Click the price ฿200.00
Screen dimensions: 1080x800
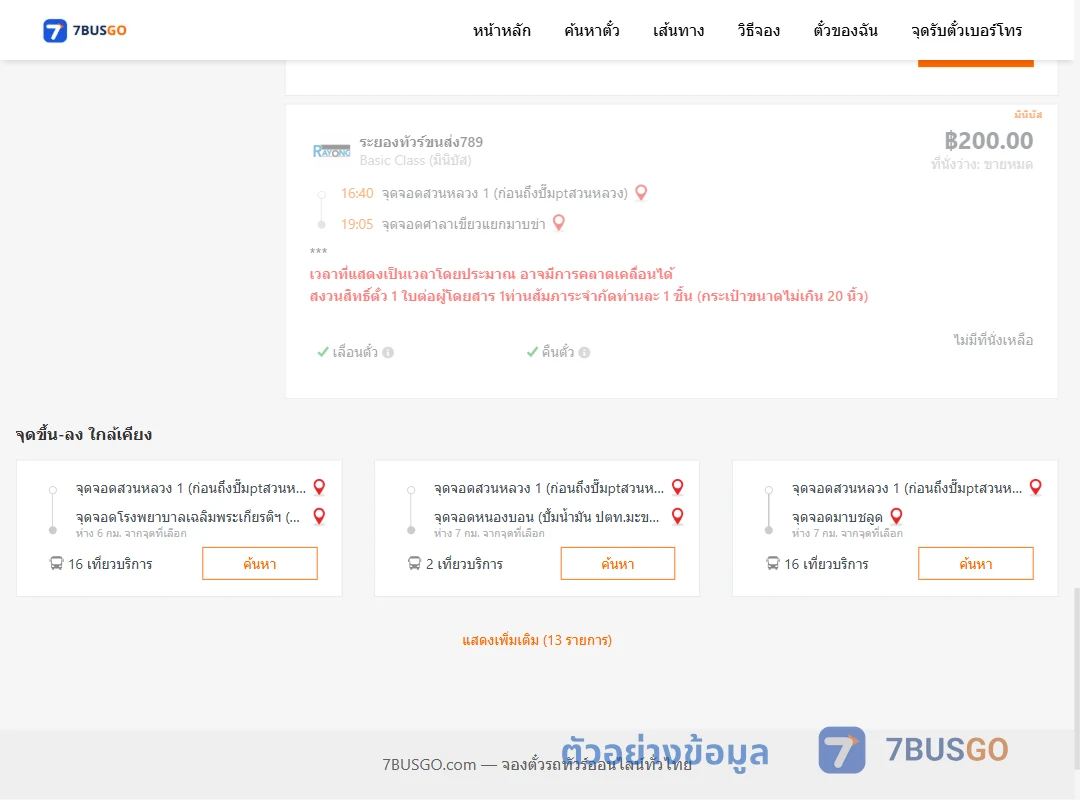(988, 141)
